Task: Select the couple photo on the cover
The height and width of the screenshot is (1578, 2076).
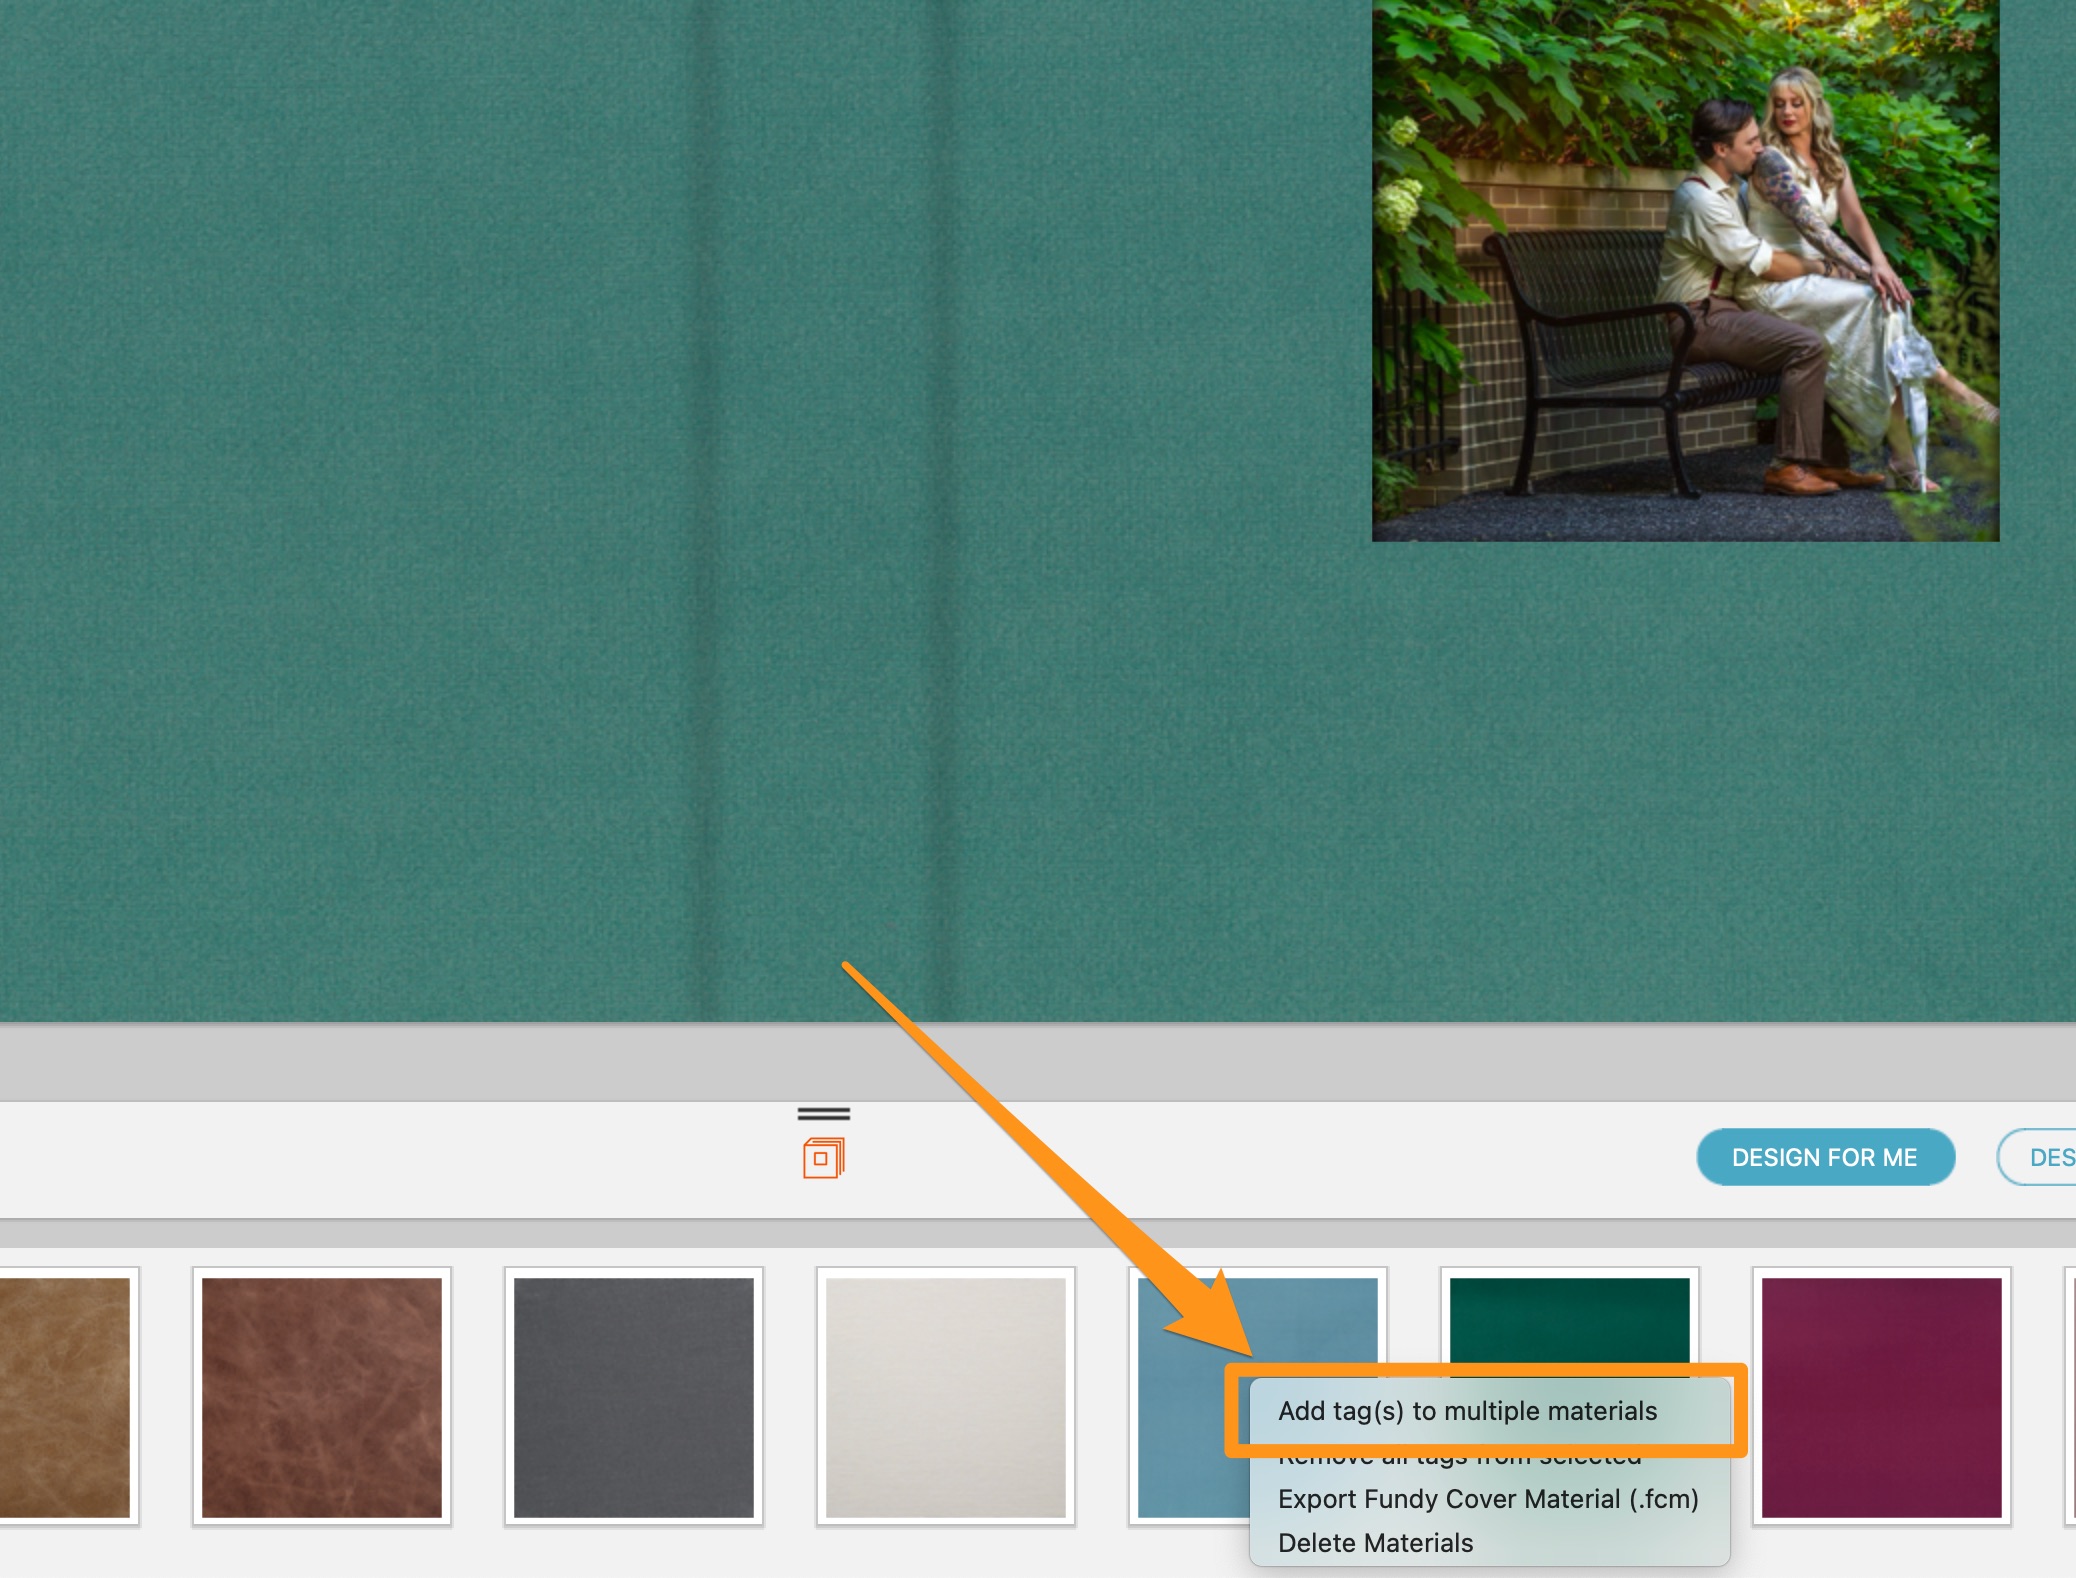Action: tap(1685, 270)
